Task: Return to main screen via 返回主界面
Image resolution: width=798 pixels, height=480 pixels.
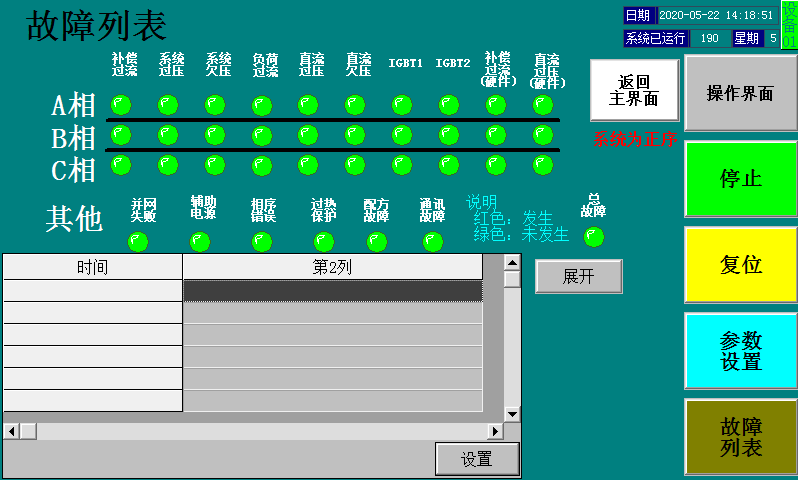Action: click(634, 90)
